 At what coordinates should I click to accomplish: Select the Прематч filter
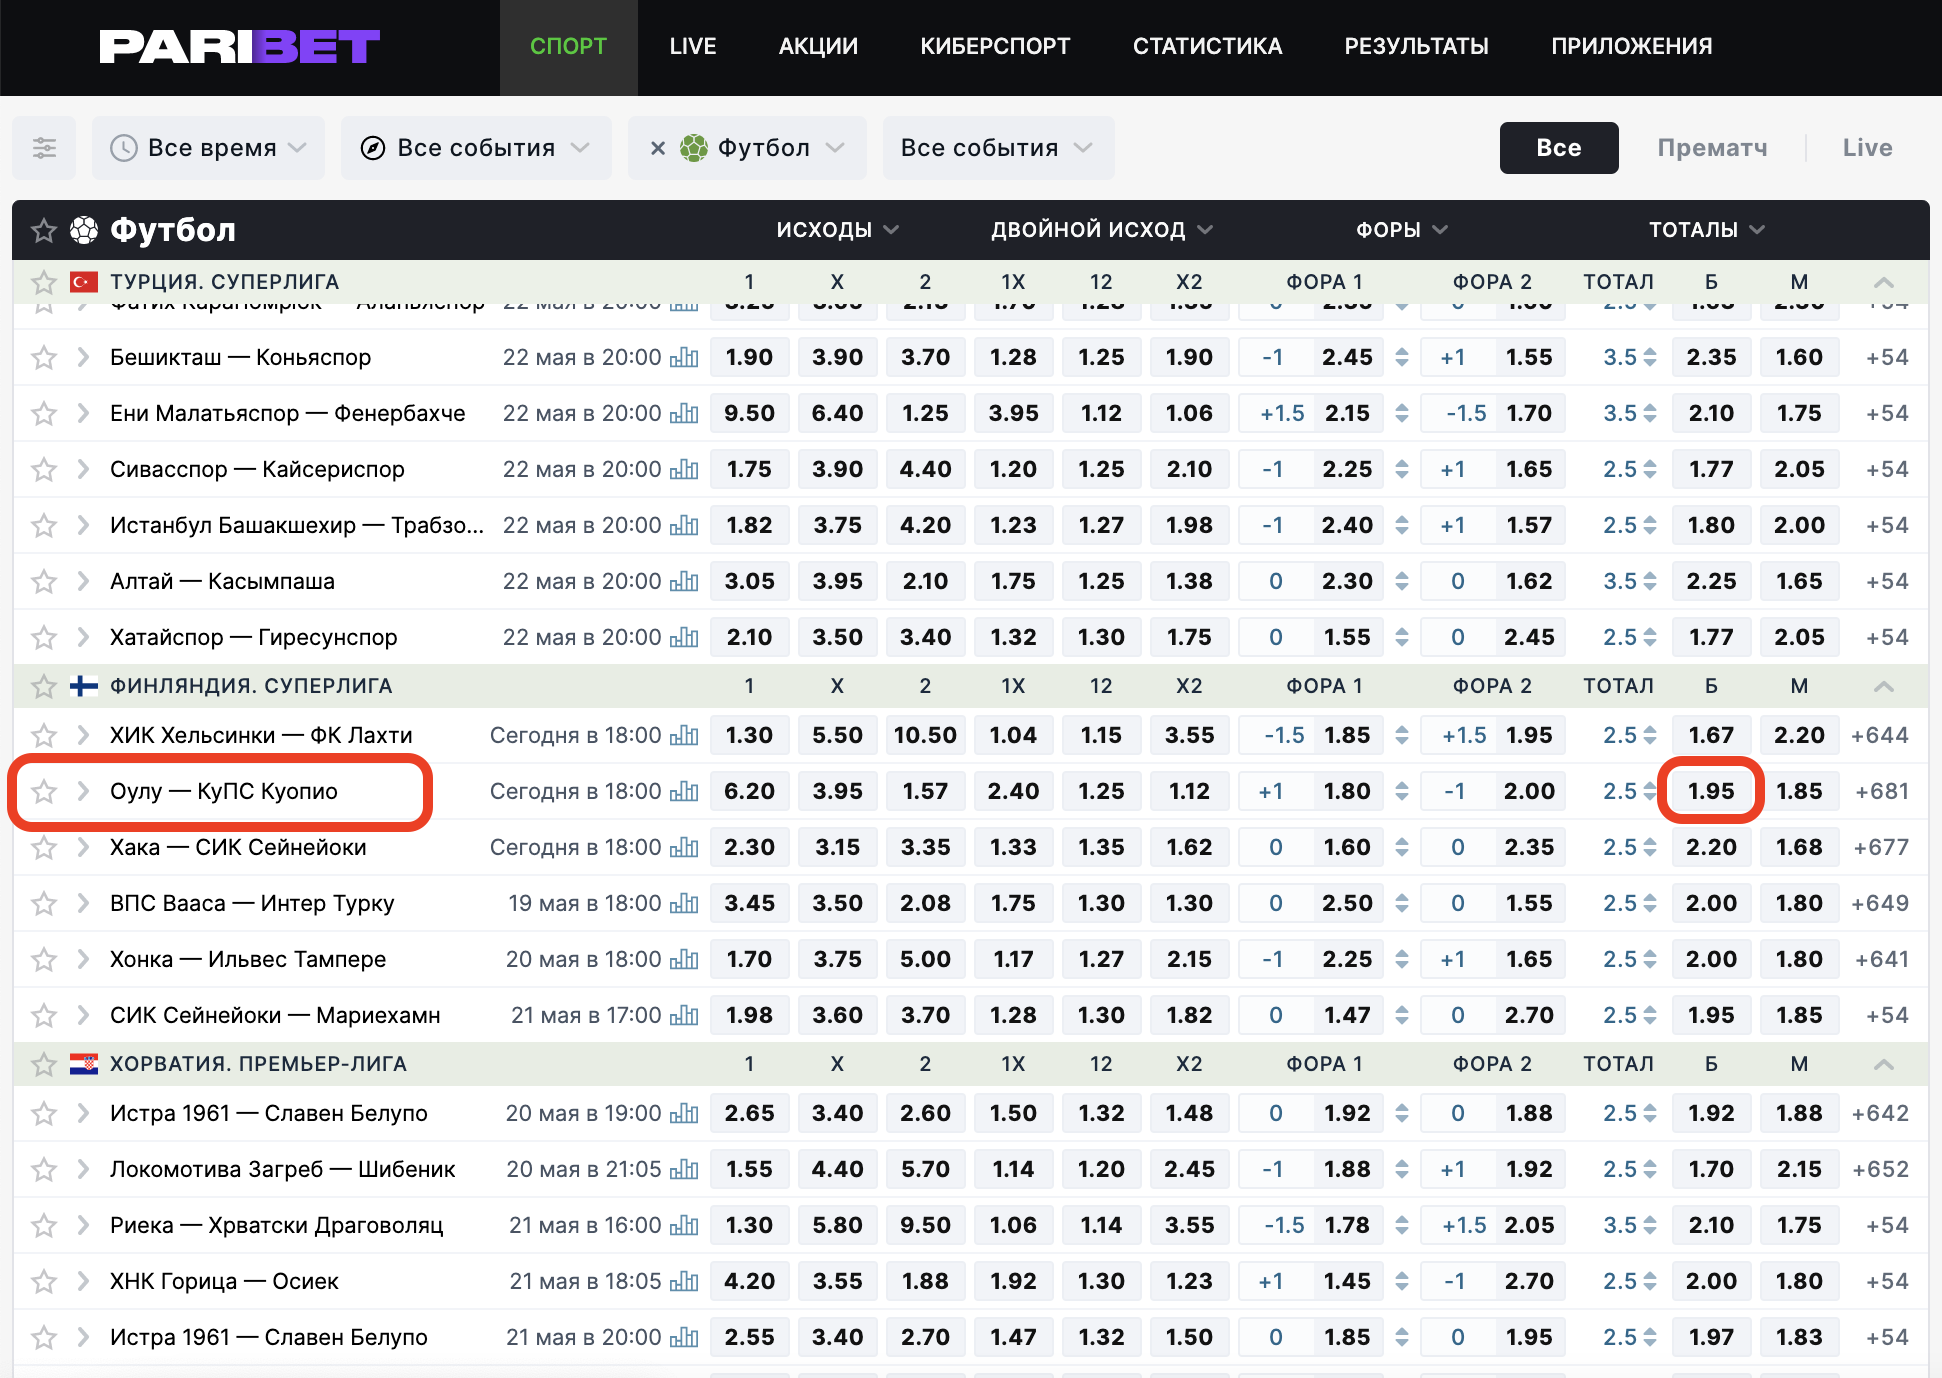coord(1712,148)
